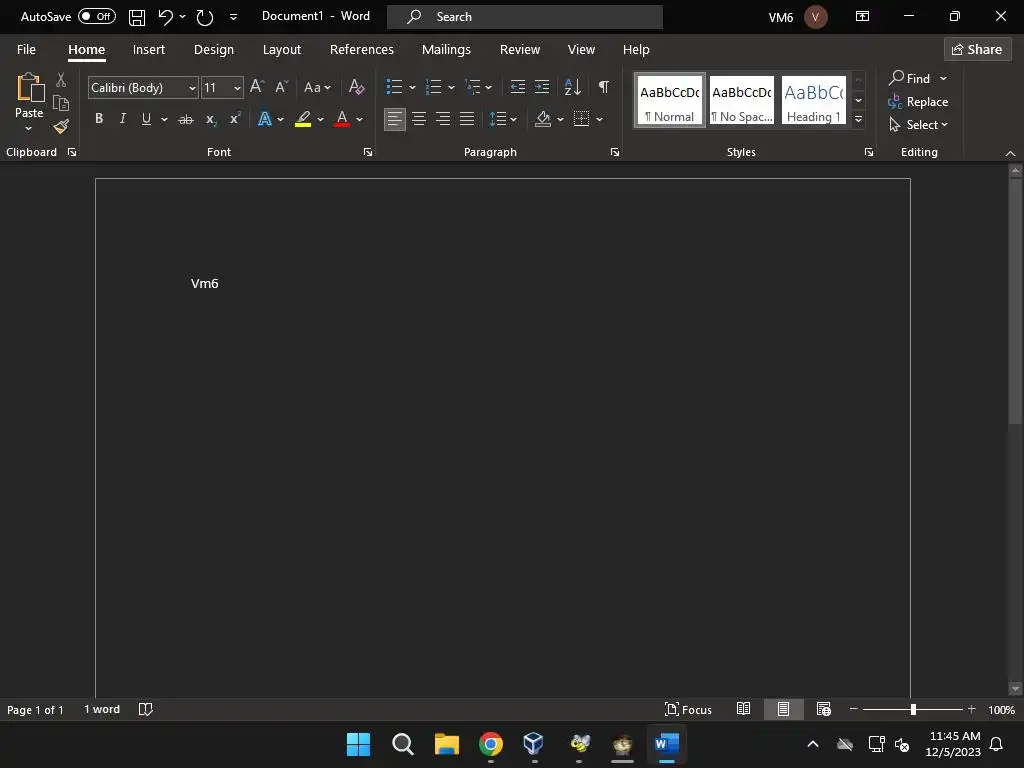Viewport: 1024px width, 768px height.
Task: Open Styles pane launcher
Action: (x=869, y=152)
